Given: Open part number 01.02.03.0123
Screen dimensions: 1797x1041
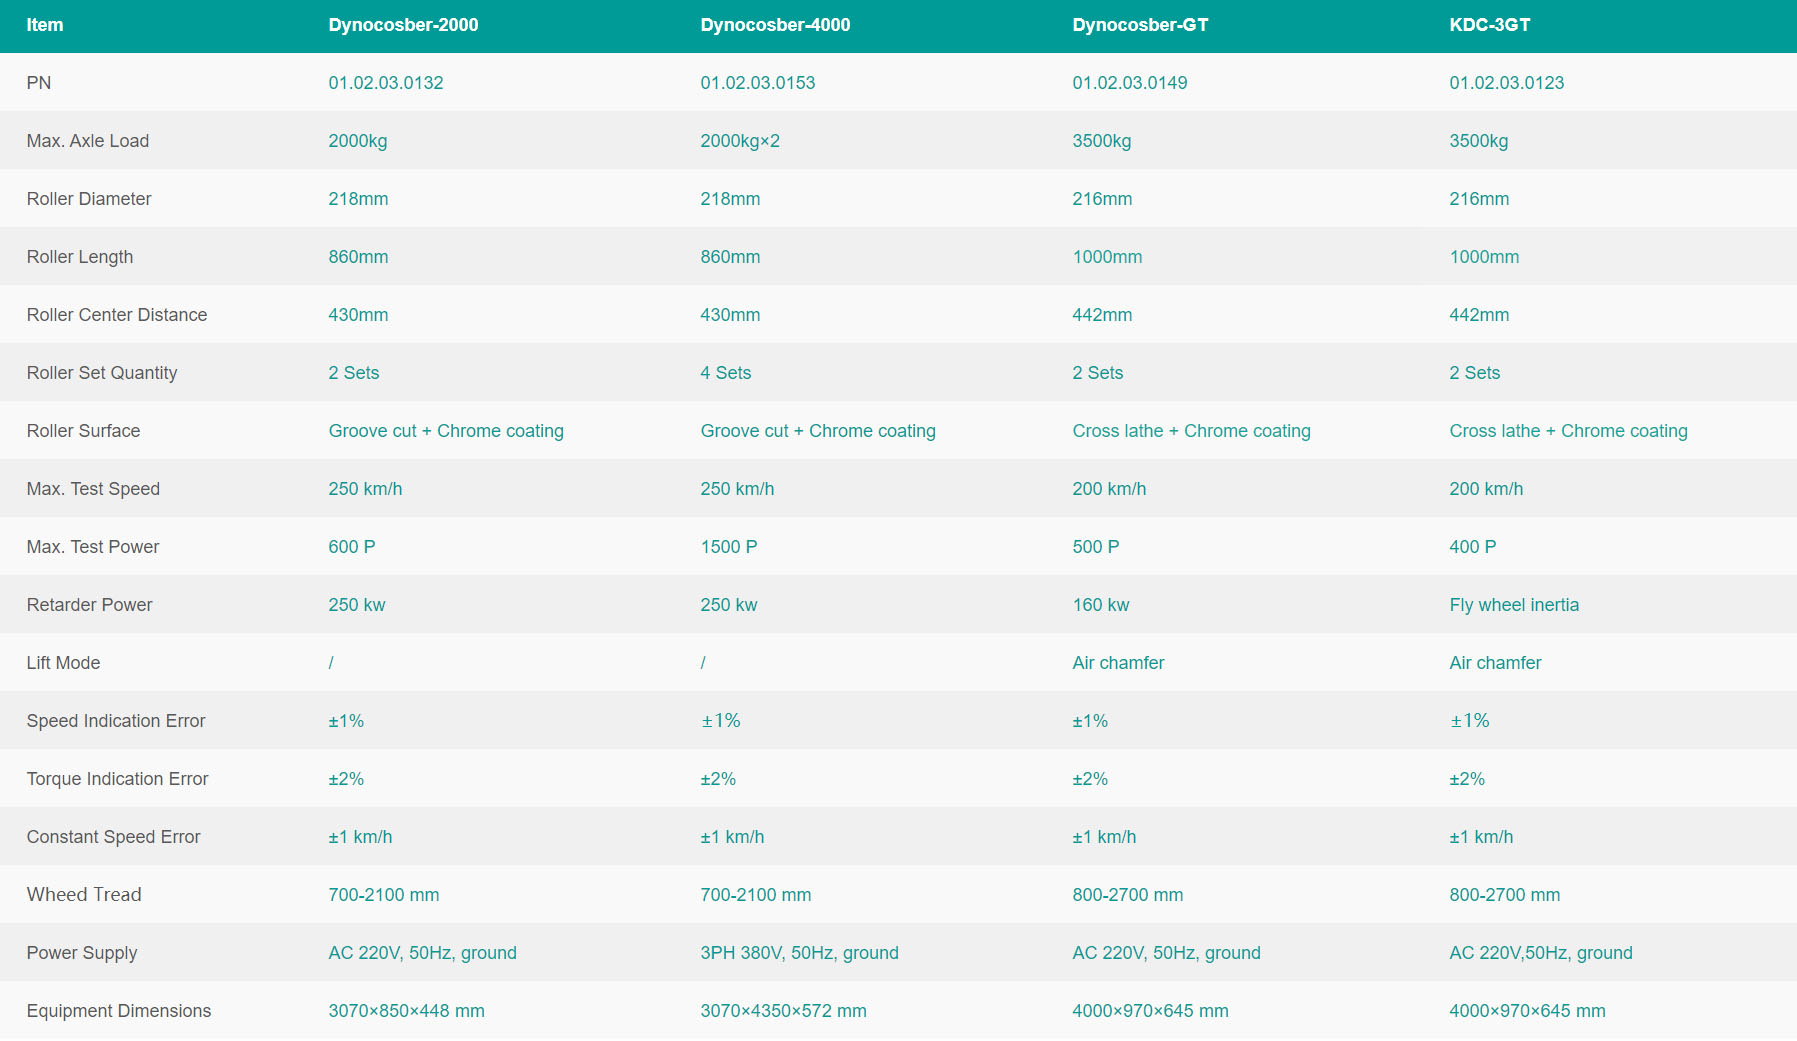Looking at the screenshot, I should click(x=1507, y=83).
